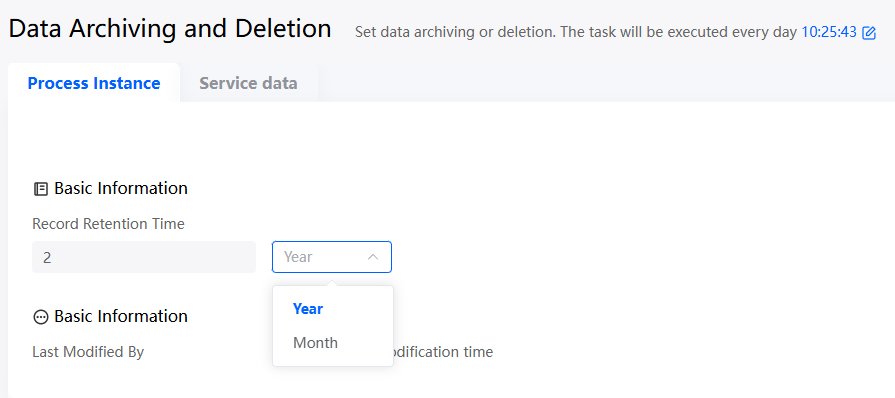Image resolution: width=895 pixels, height=398 pixels.
Task: Click the task description text in header
Action: [575, 32]
